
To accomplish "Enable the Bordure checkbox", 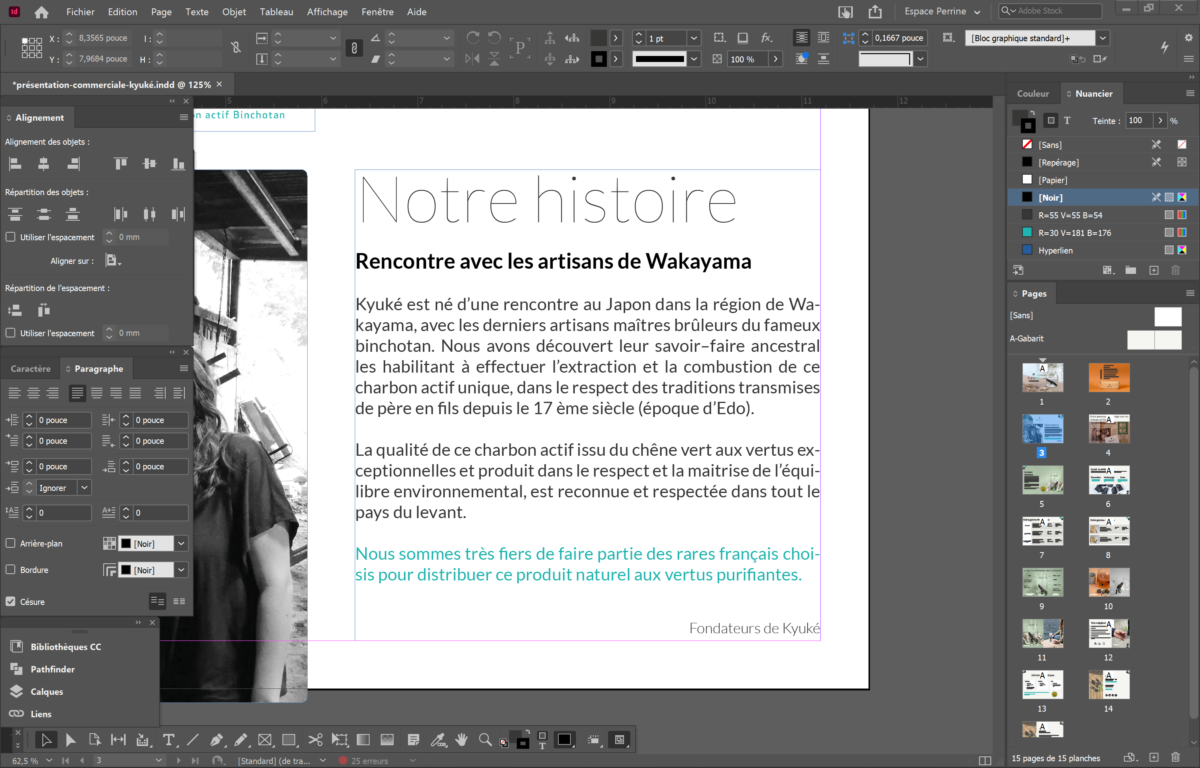I will [x=11, y=570].
